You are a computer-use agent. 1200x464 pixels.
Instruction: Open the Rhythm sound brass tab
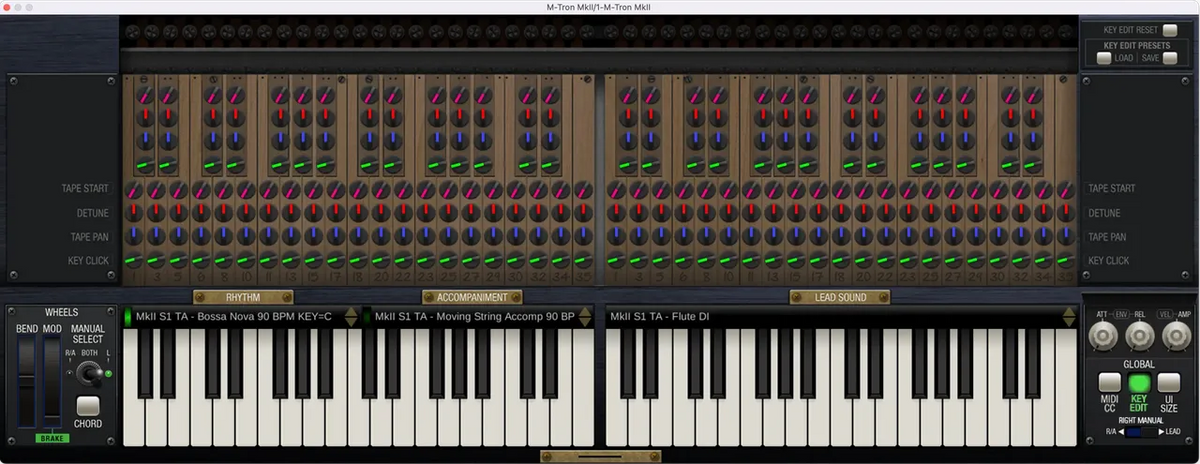tap(243, 297)
